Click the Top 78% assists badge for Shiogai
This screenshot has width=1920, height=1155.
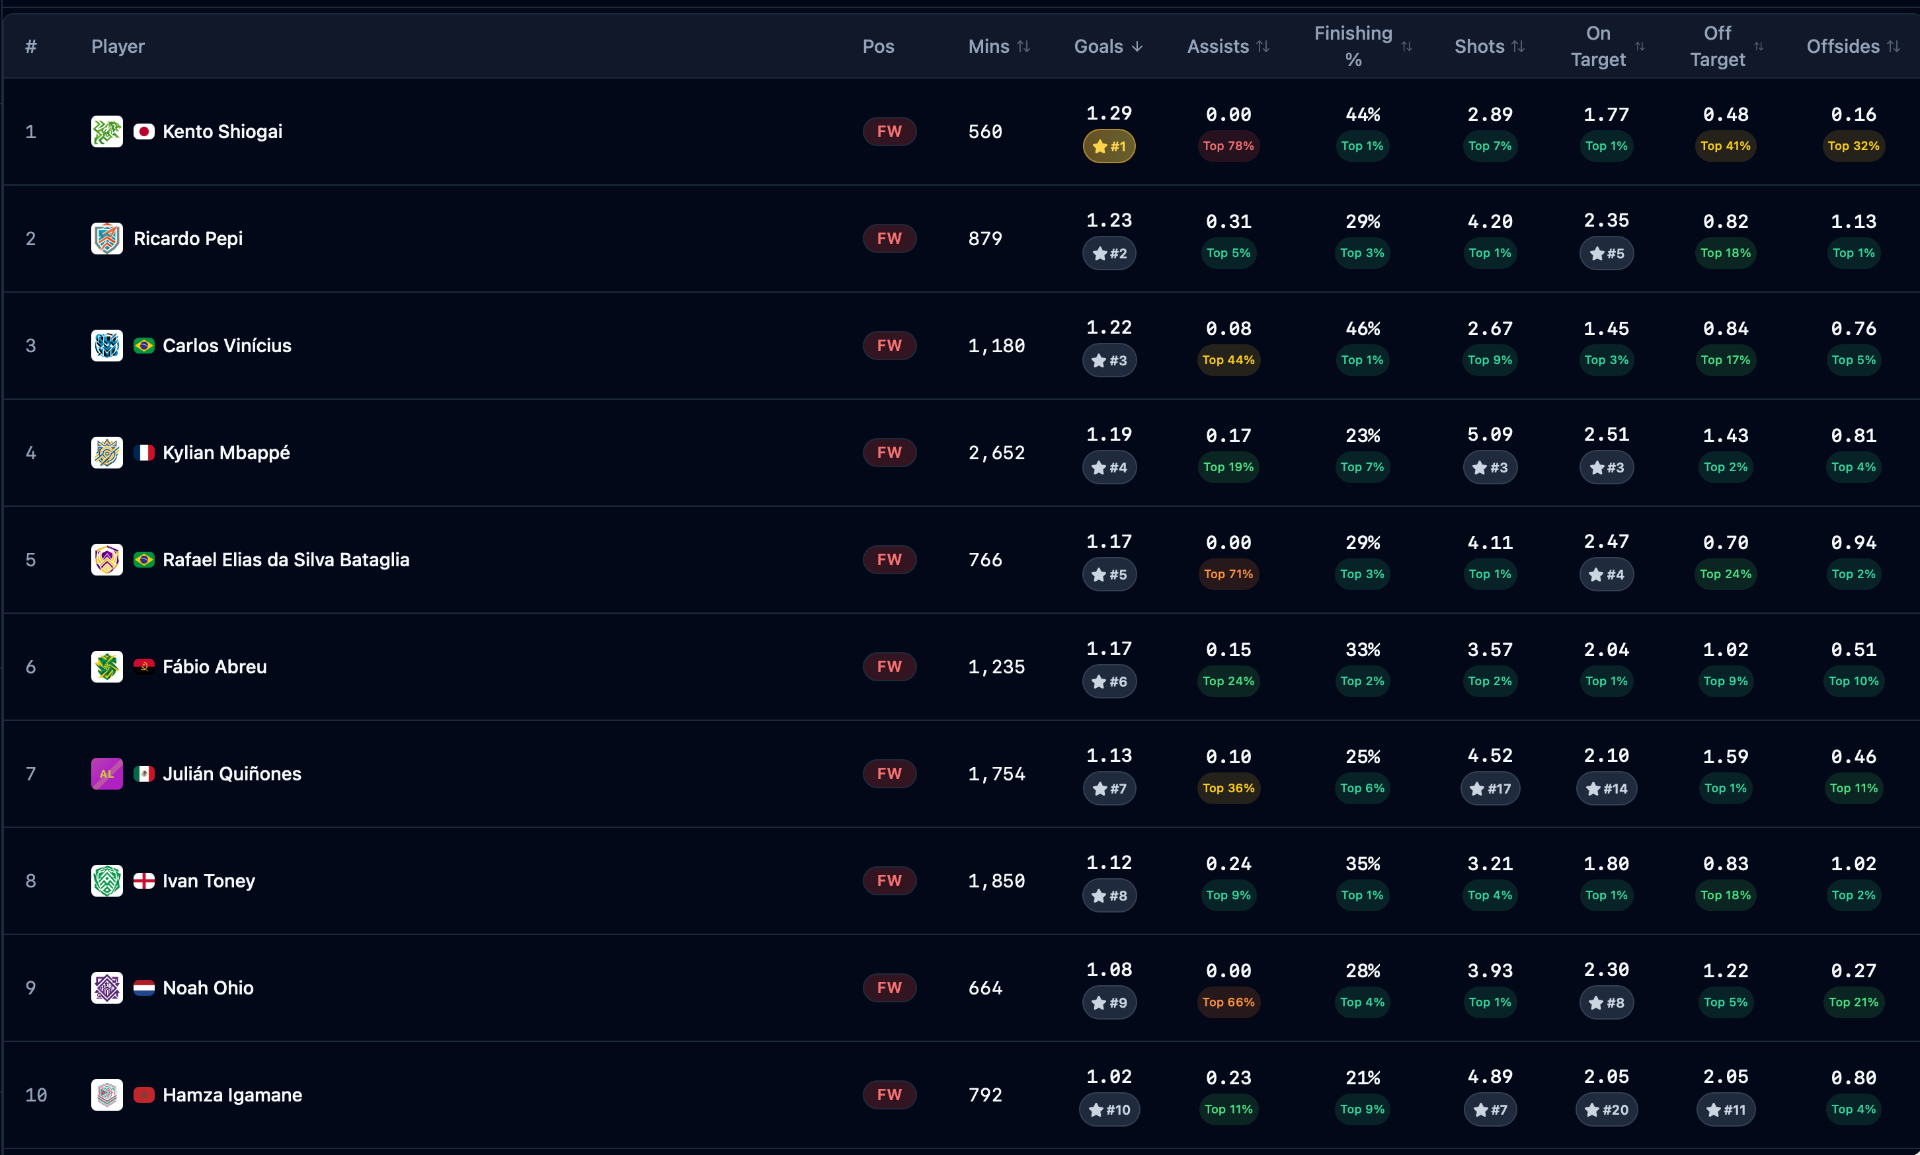tap(1228, 146)
